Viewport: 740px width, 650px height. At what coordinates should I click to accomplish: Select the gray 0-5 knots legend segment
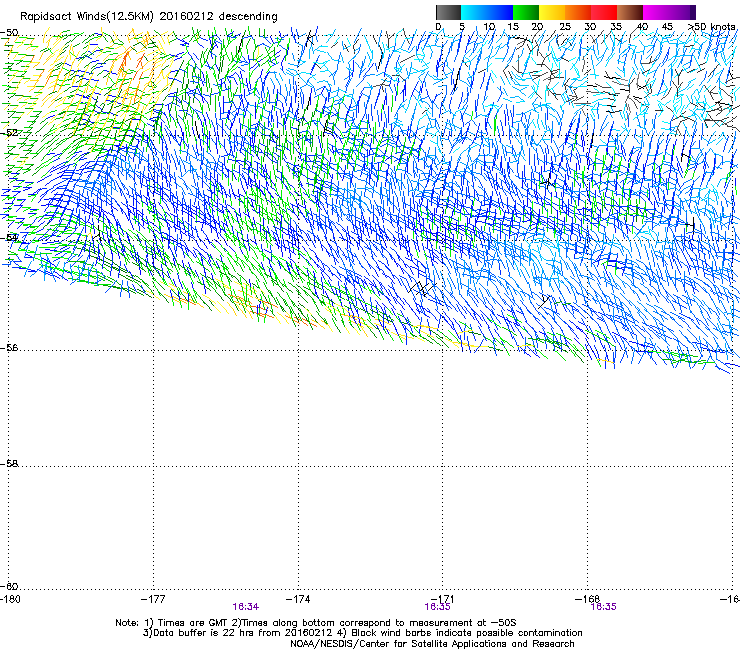tap(448, 12)
